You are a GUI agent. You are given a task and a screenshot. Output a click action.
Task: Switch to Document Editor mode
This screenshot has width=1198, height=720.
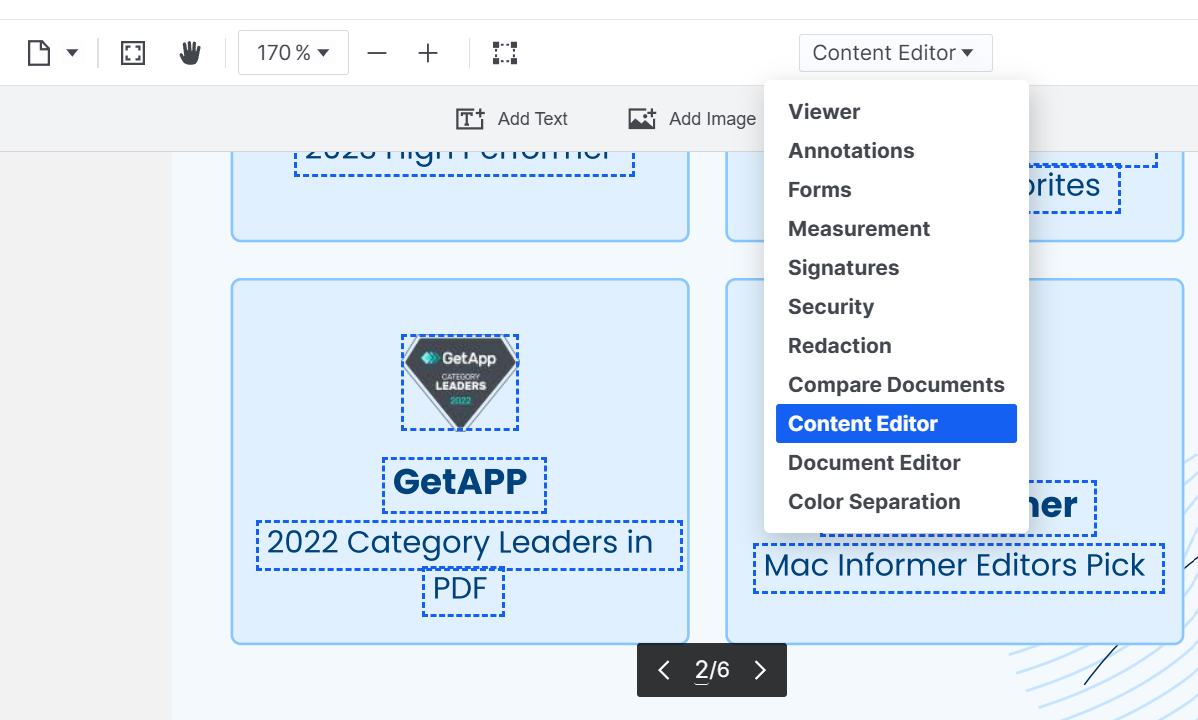896,462
